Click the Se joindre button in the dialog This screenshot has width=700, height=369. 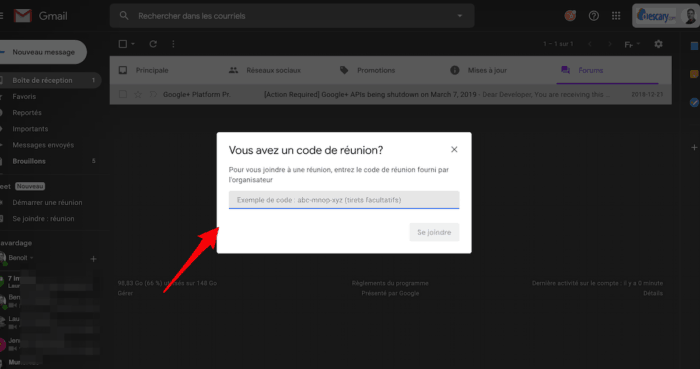tap(434, 232)
